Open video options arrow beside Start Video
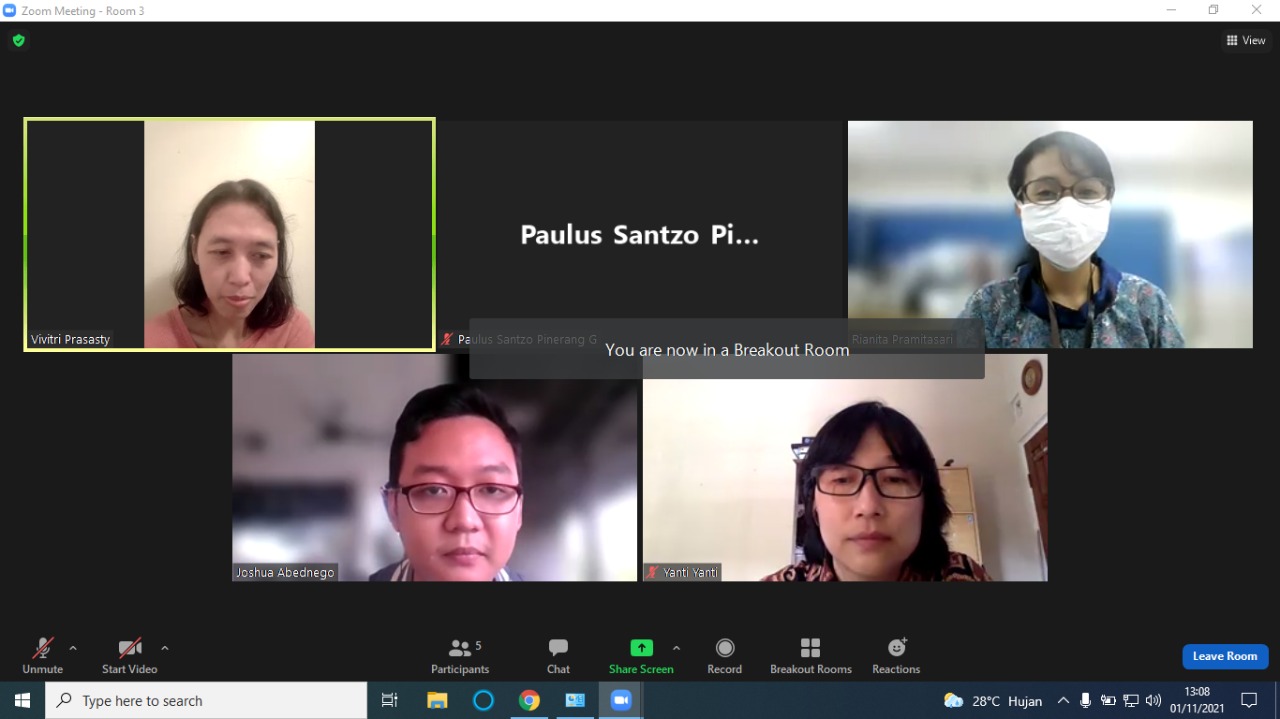Viewport: 1280px width, 719px height. 165,648
